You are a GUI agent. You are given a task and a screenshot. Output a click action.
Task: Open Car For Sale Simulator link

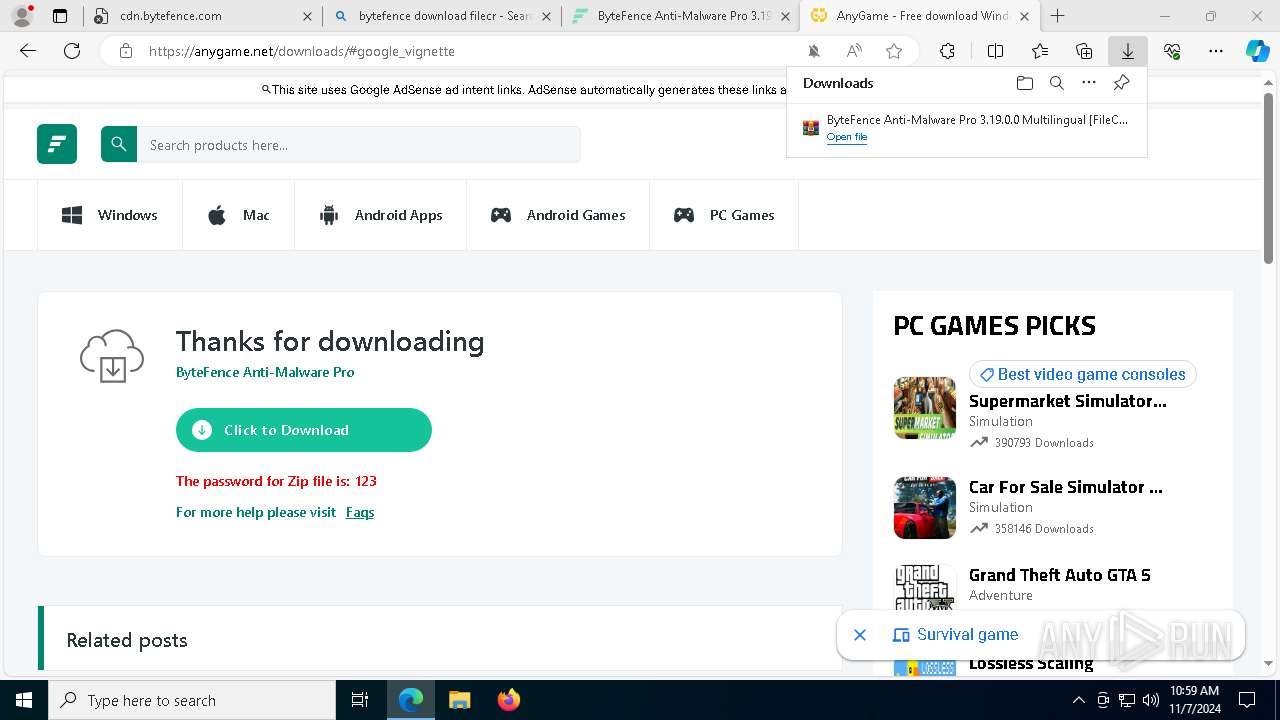tap(1066, 487)
